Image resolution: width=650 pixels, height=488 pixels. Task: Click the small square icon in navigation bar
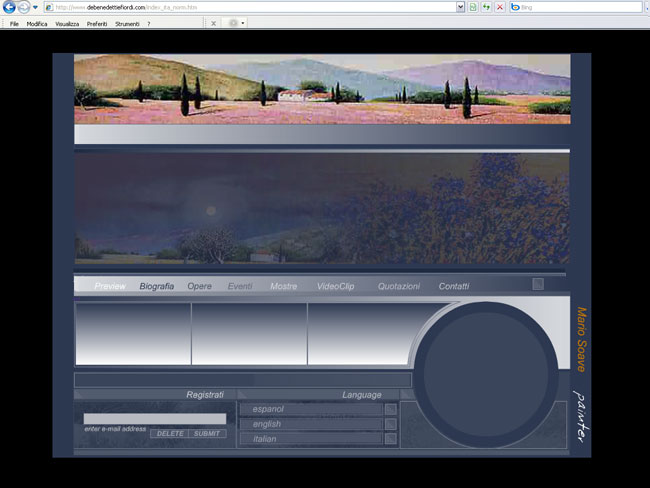[x=538, y=284]
